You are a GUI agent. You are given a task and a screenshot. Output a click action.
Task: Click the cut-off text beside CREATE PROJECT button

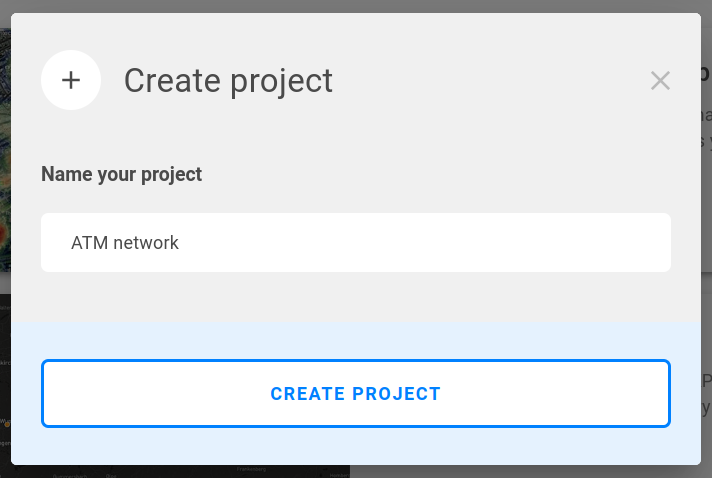coord(706,394)
